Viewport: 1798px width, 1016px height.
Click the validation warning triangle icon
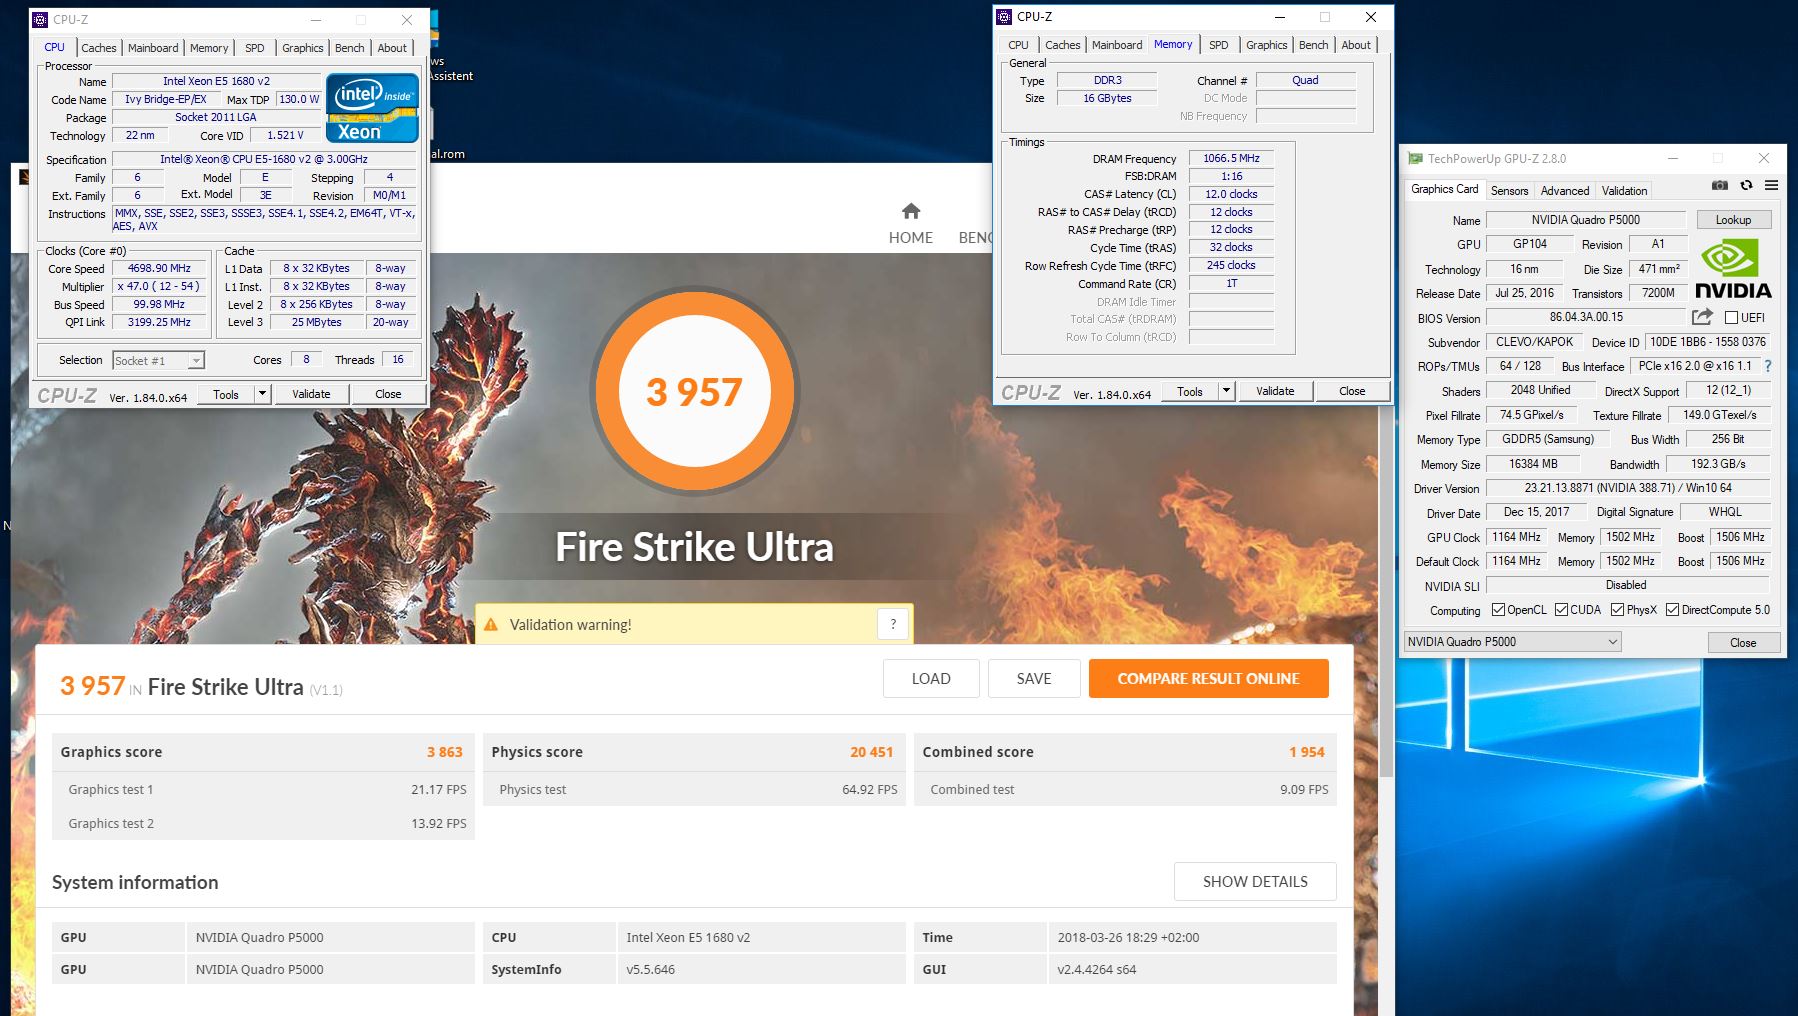[491, 625]
